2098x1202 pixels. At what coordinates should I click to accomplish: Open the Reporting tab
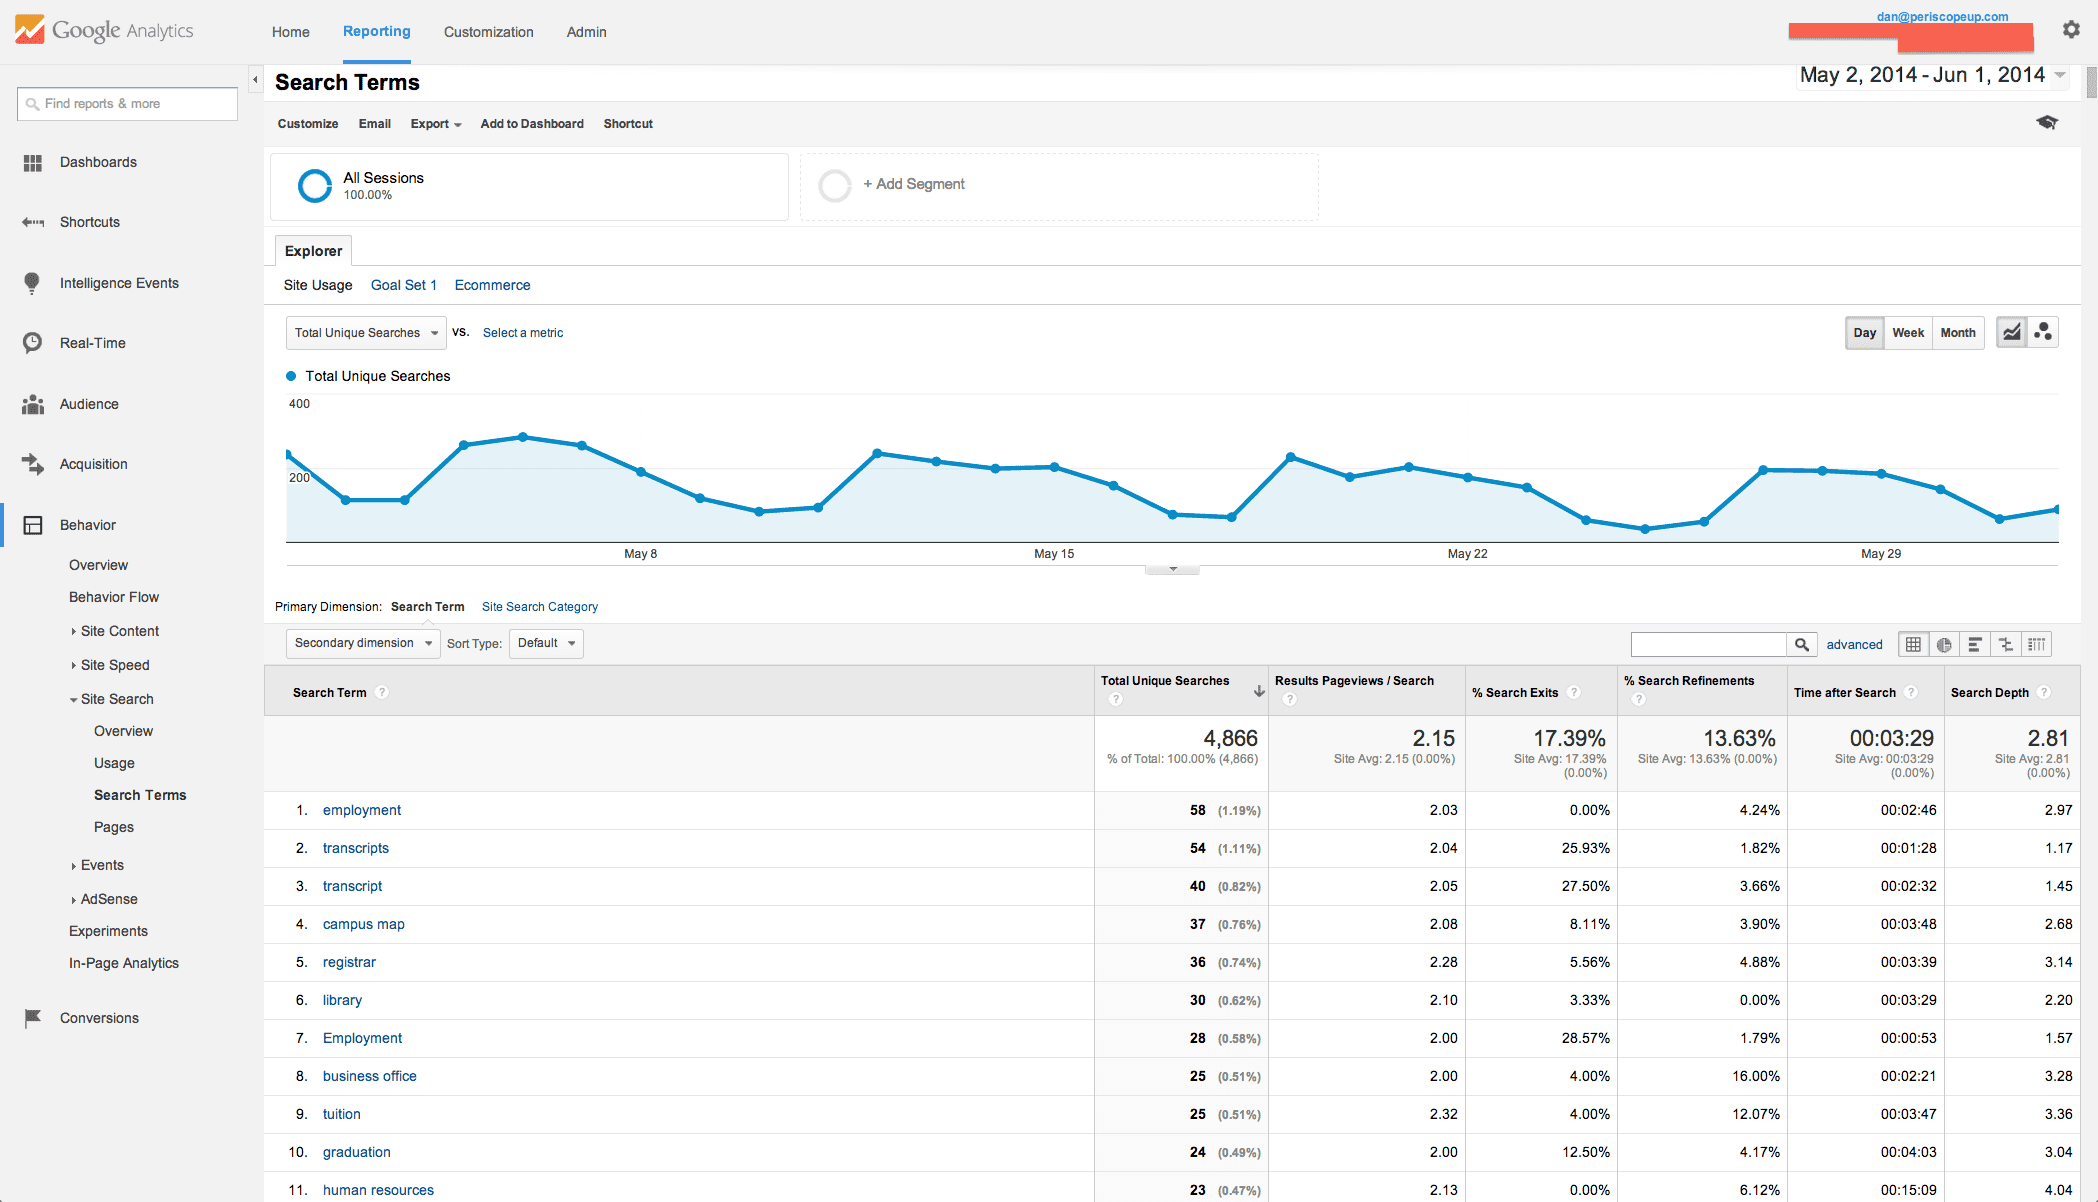[x=376, y=31]
